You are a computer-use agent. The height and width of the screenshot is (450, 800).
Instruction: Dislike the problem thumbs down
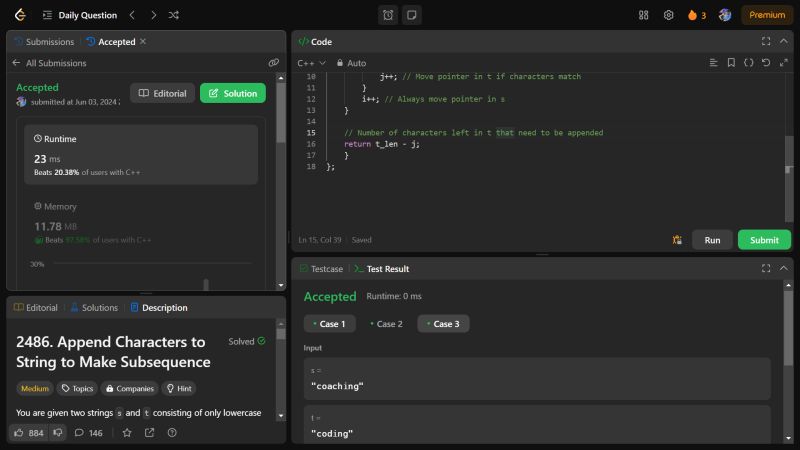58,433
